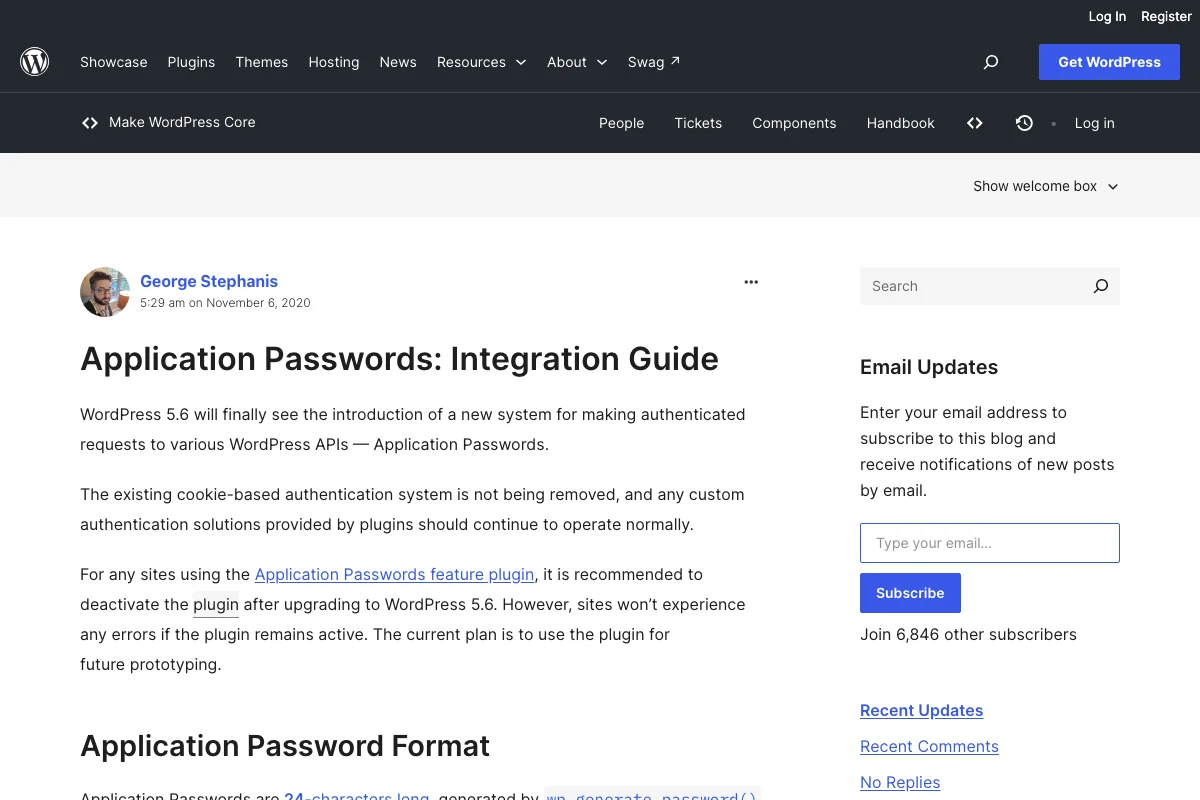The image size is (1200, 800).
Task: Open Recent Comments link
Action: point(929,746)
